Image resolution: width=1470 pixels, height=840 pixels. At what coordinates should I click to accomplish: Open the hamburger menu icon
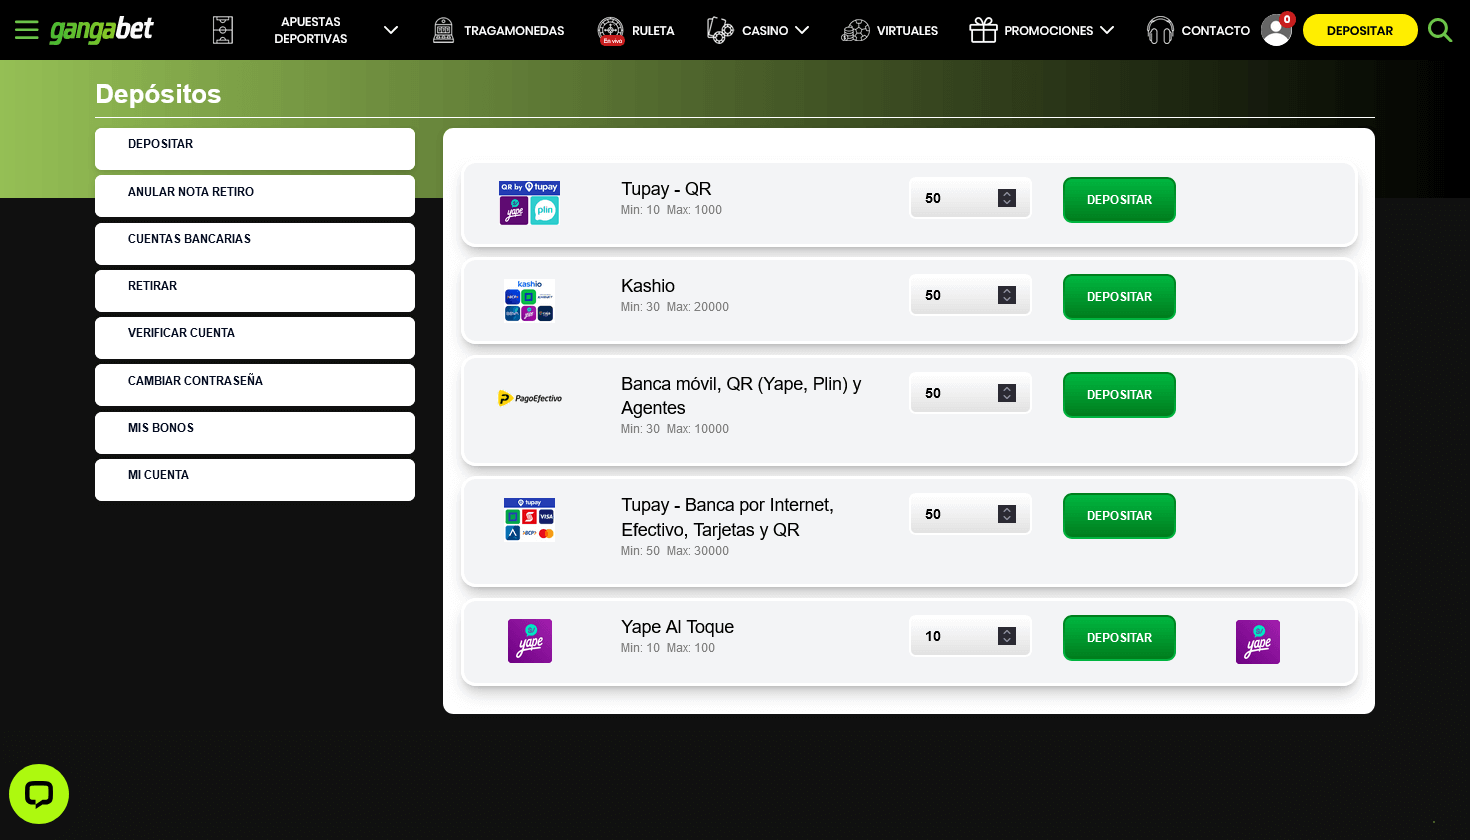pyautogui.click(x=27, y=30)
